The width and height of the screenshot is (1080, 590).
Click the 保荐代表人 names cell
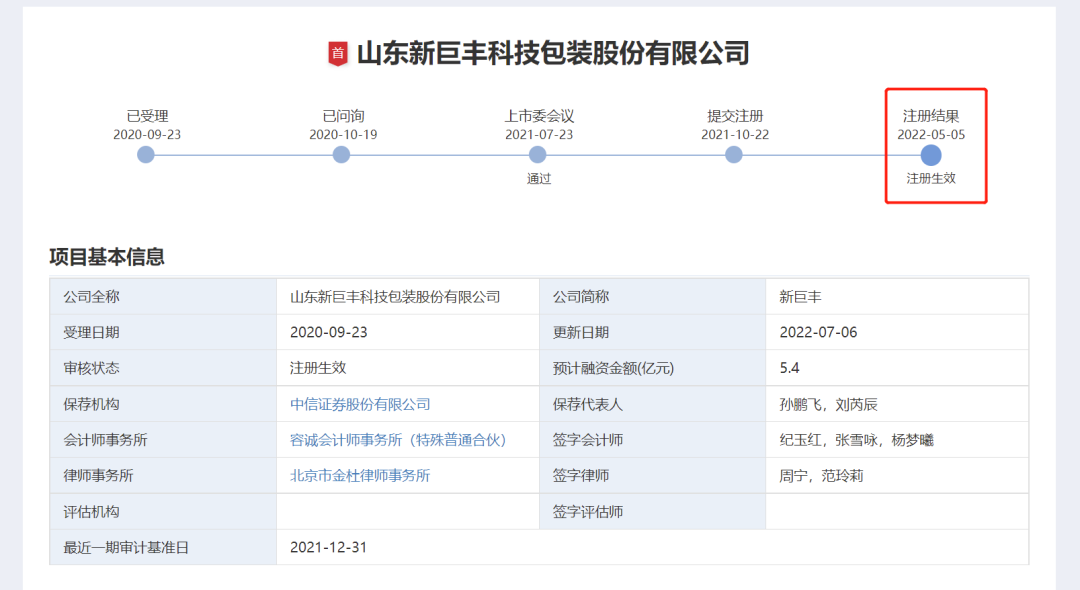(828, 404)
